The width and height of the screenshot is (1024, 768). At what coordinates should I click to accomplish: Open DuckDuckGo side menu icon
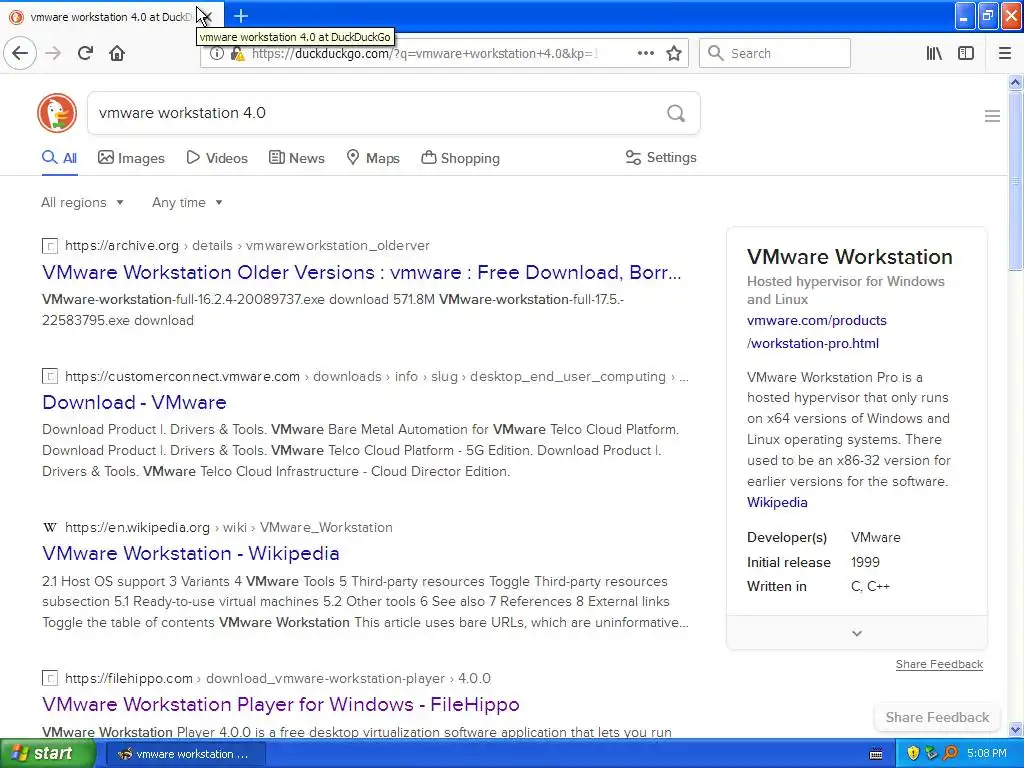(992, 116)
